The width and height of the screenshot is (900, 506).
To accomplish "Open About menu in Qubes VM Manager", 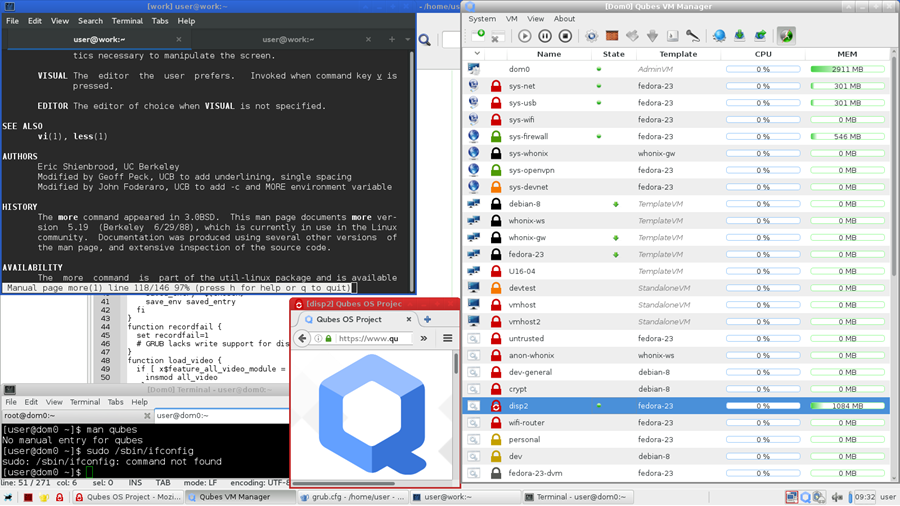I will click(x=564, y=19).
